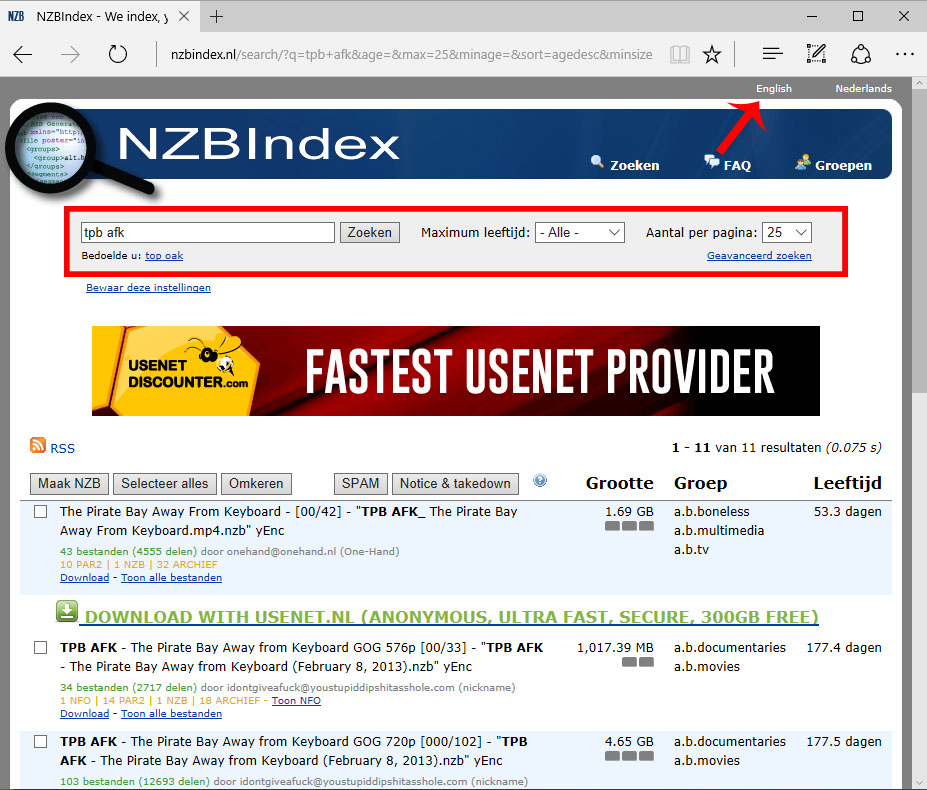
Task: Make a web note
Action: click(x=816, y=54)
